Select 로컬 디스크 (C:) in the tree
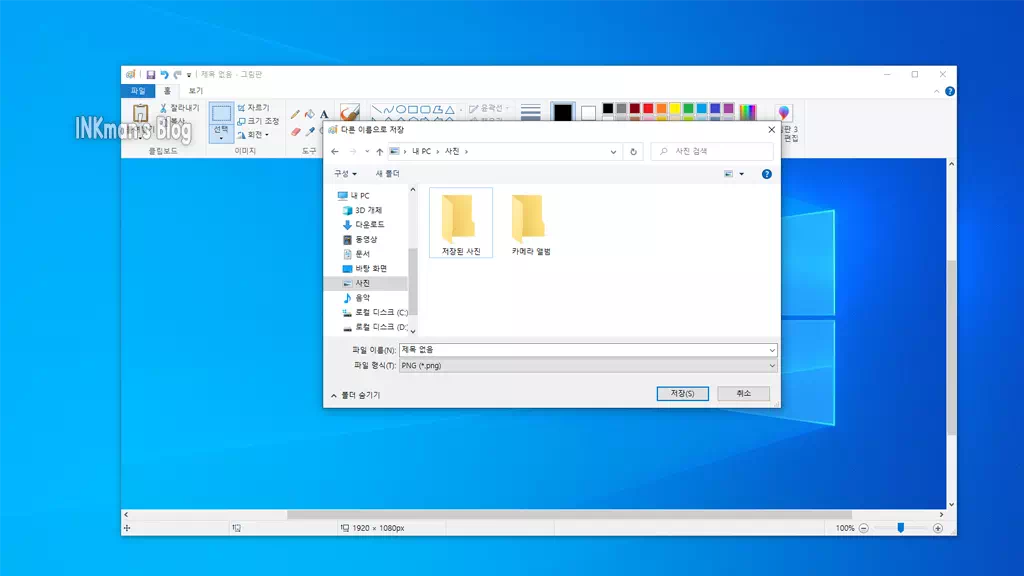The width and height of the screenshot is (1024, 576). (376, 312)
